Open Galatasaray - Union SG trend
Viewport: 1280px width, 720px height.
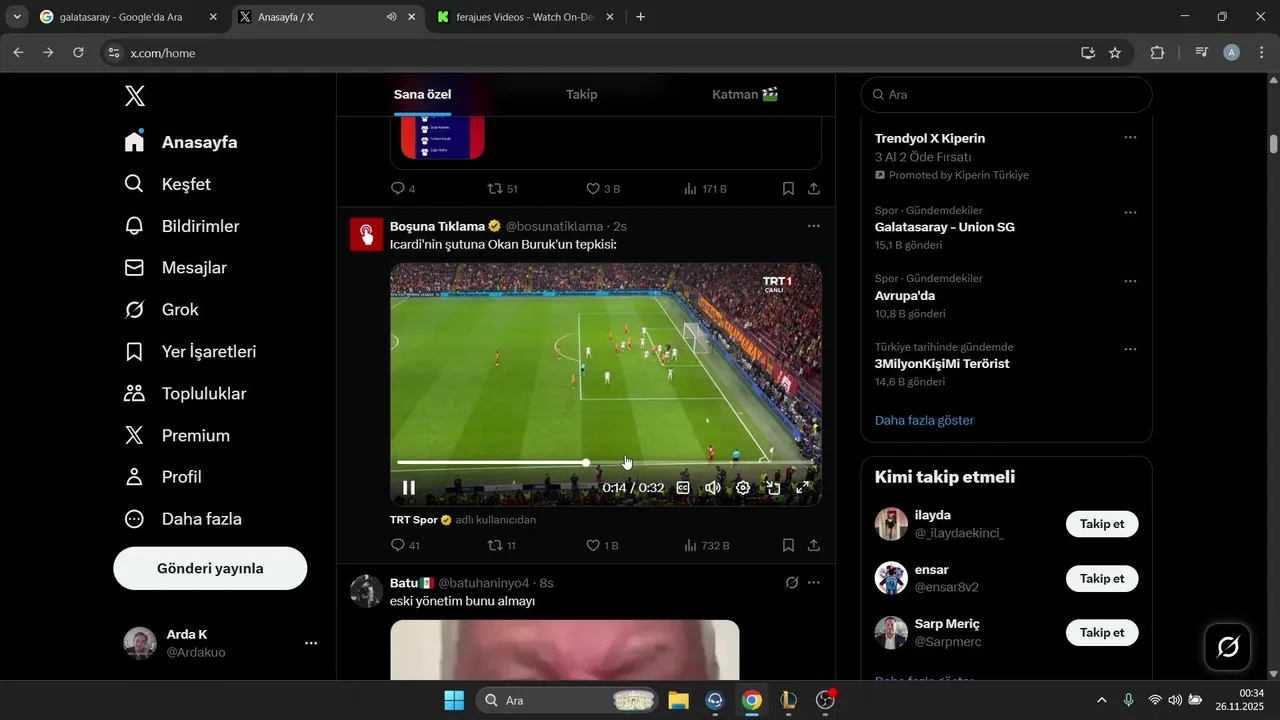[x=945, y=227]
